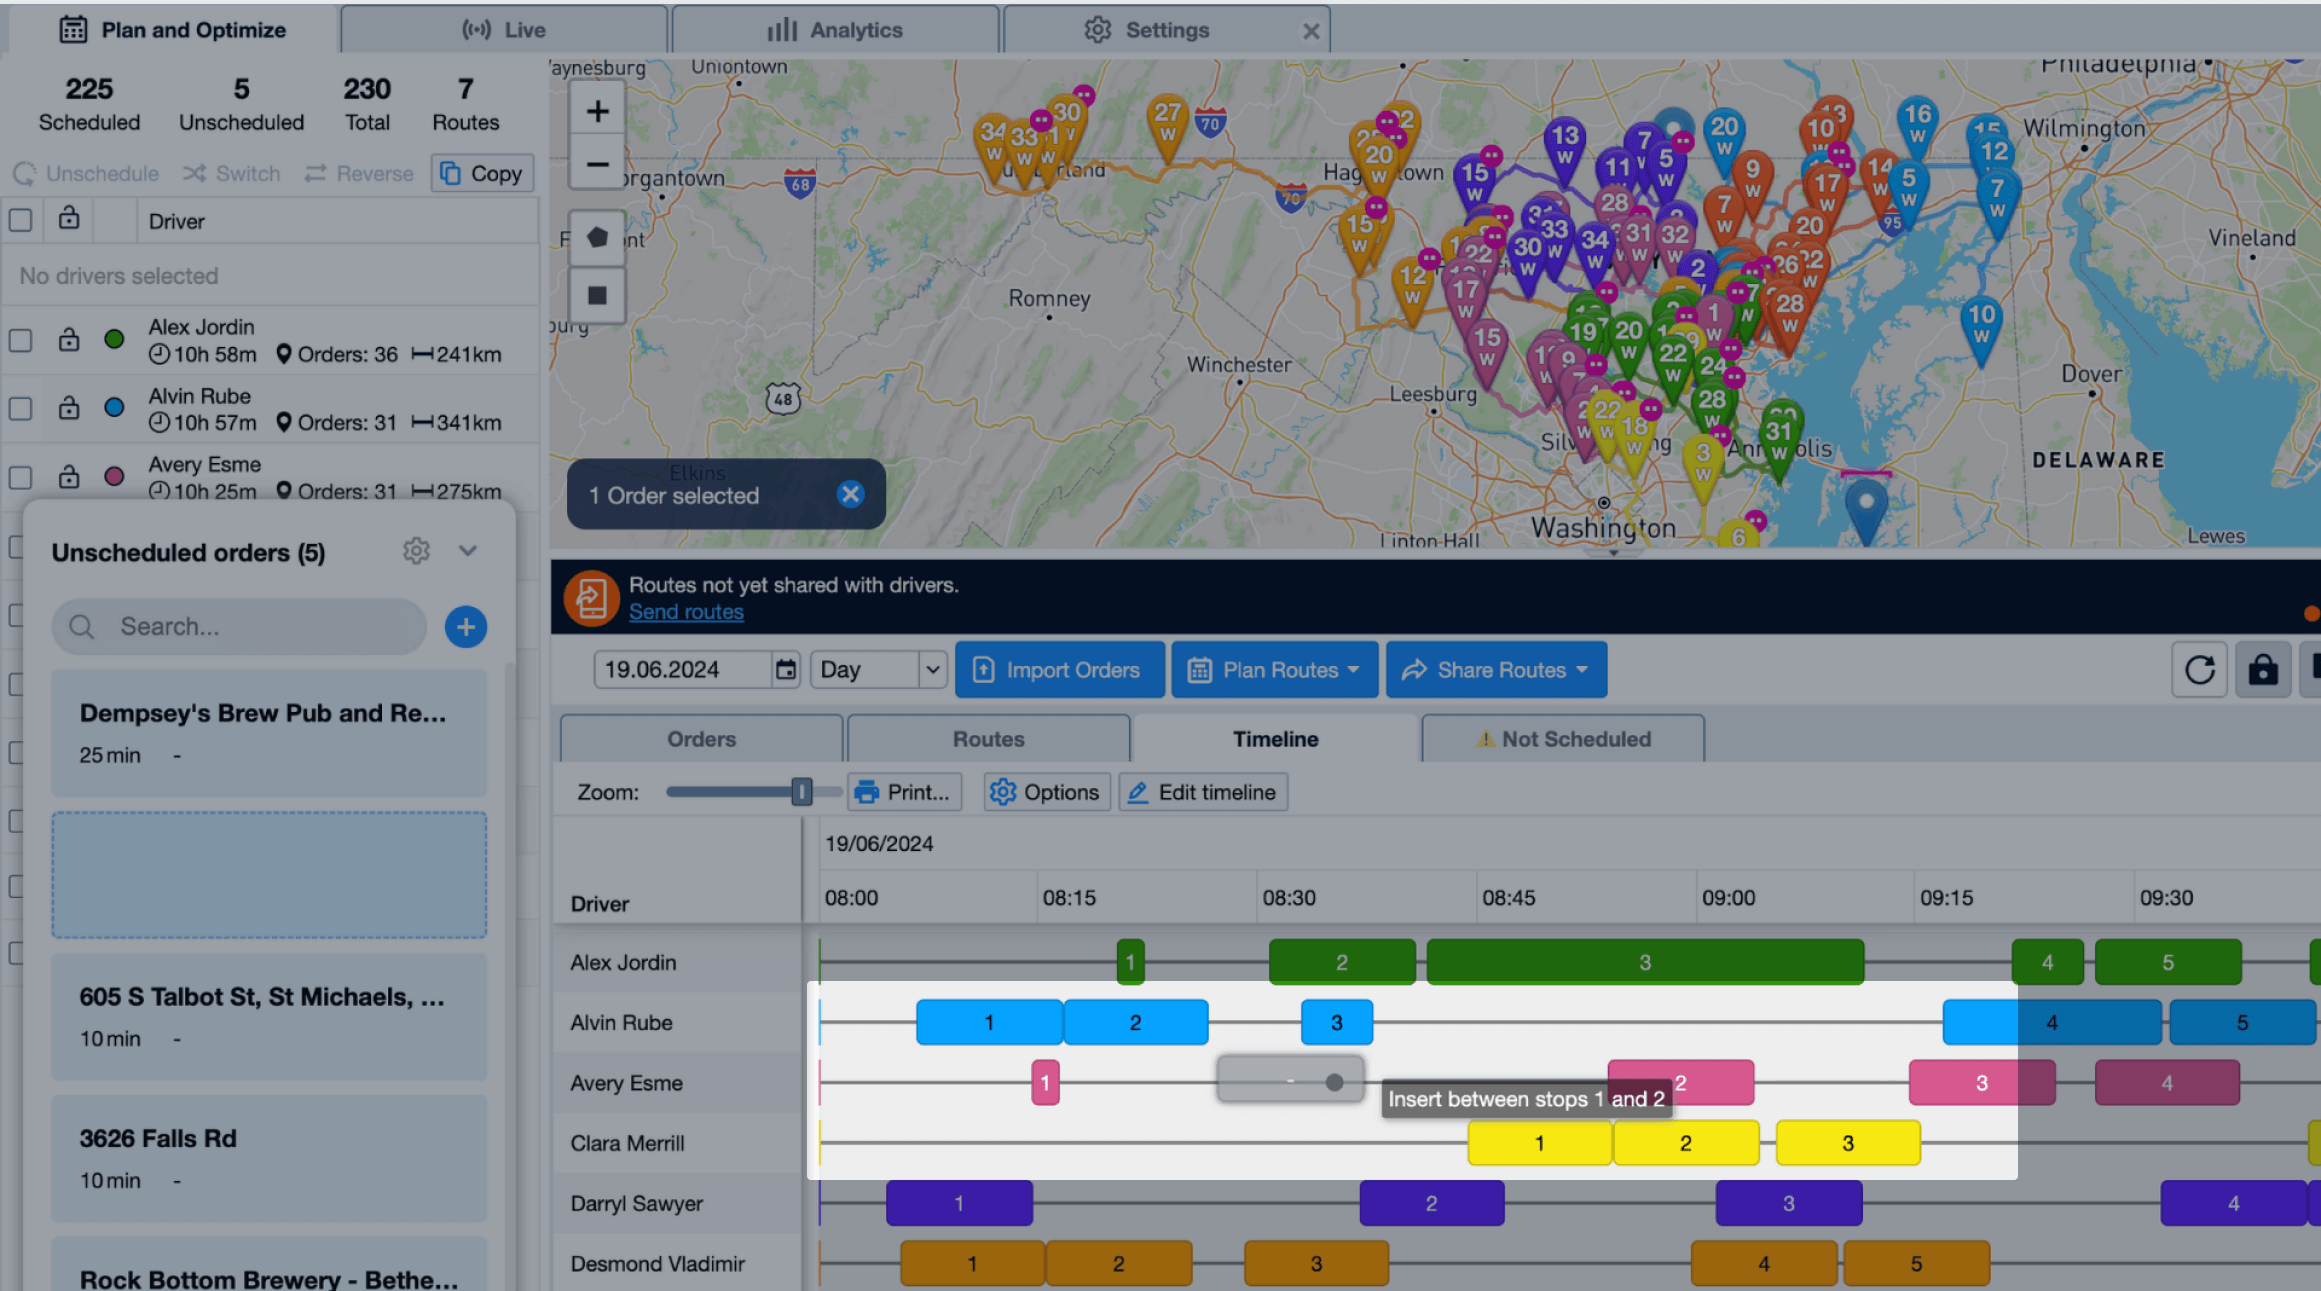Collapse the Unscheduled orders panel chevron
This screenshot has height=1291, width=2321.
point(467,551)
